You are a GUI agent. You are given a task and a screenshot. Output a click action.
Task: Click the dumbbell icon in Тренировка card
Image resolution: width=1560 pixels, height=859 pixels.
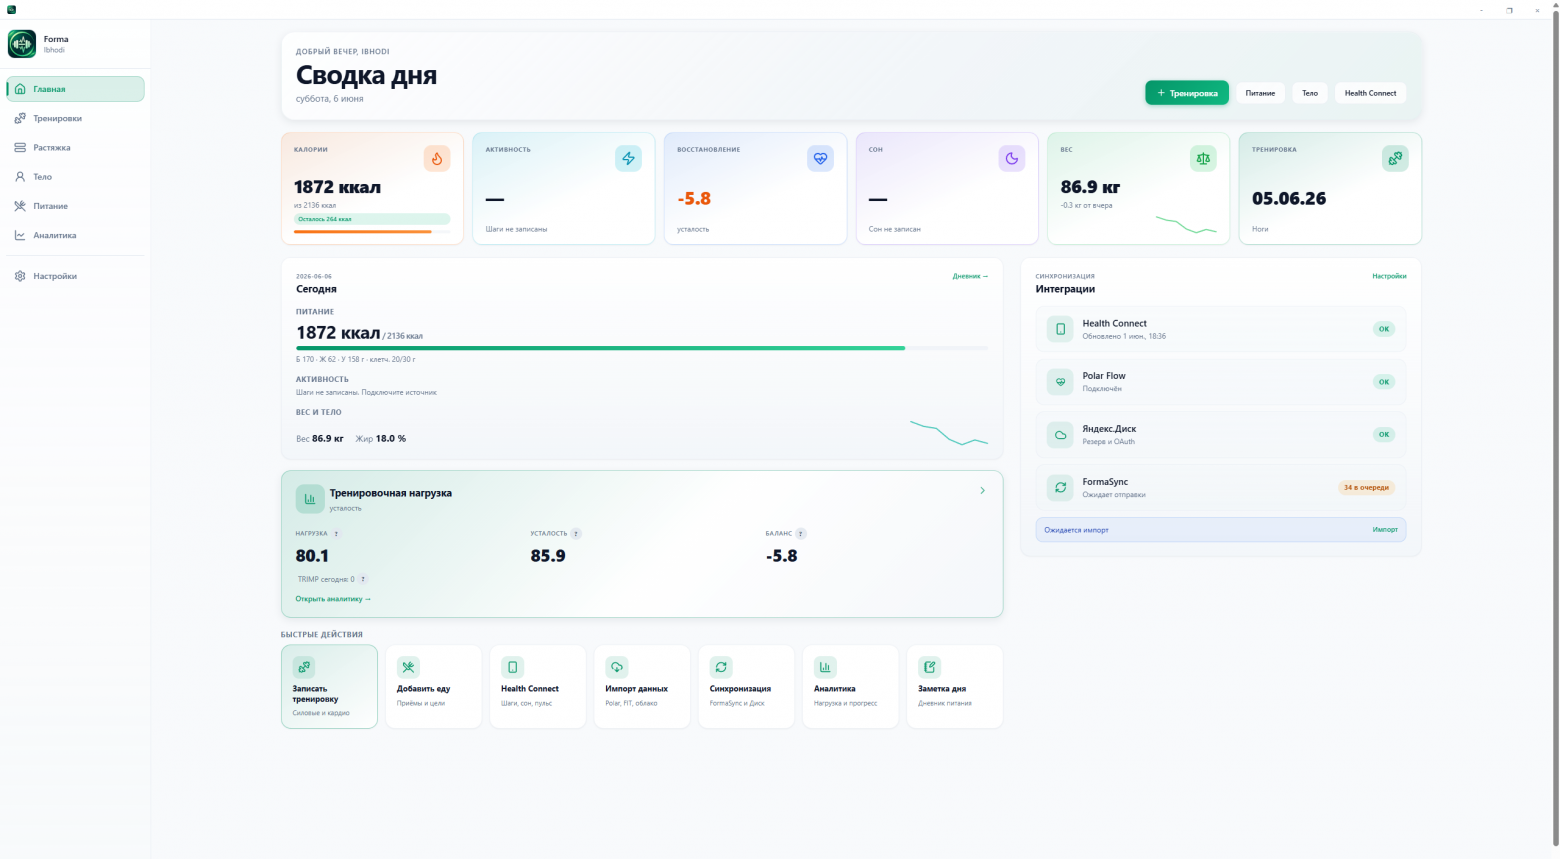1395,158
